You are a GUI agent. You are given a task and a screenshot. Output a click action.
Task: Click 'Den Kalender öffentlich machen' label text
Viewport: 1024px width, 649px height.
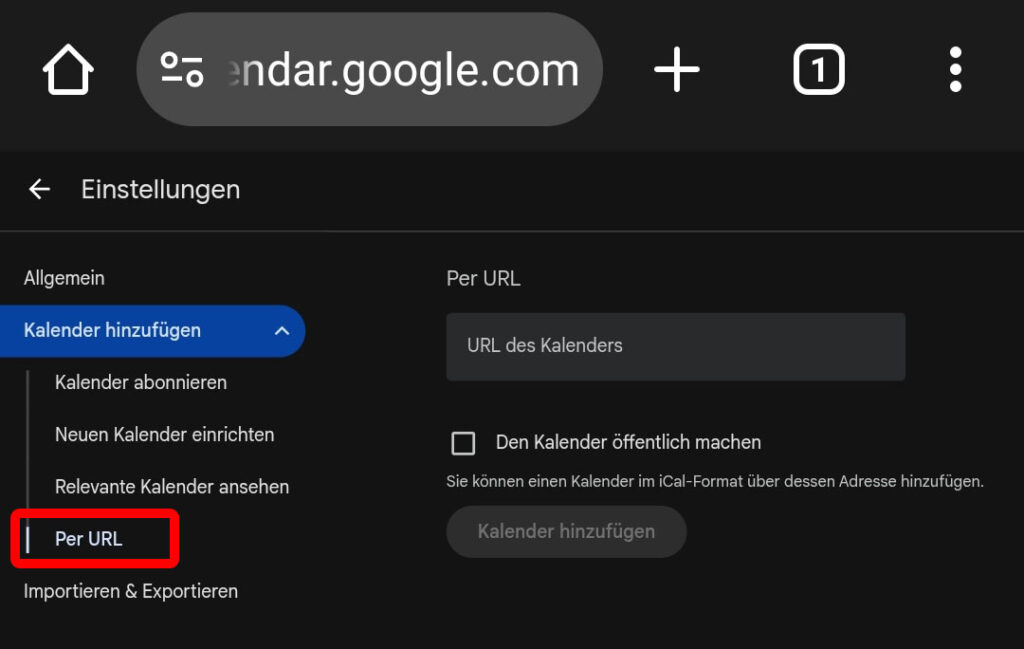628,443
